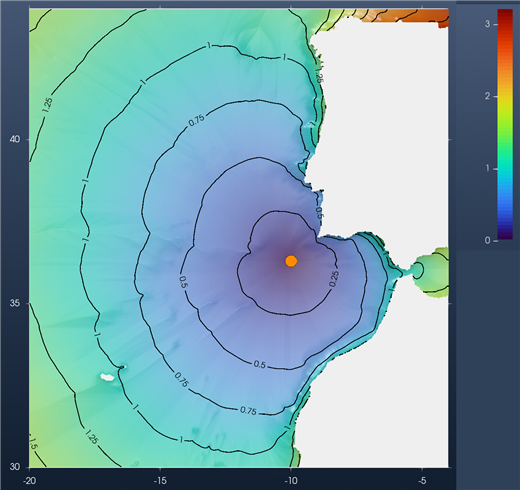
Task: Click the longitude axis label -15
Action: pos(160,481)
